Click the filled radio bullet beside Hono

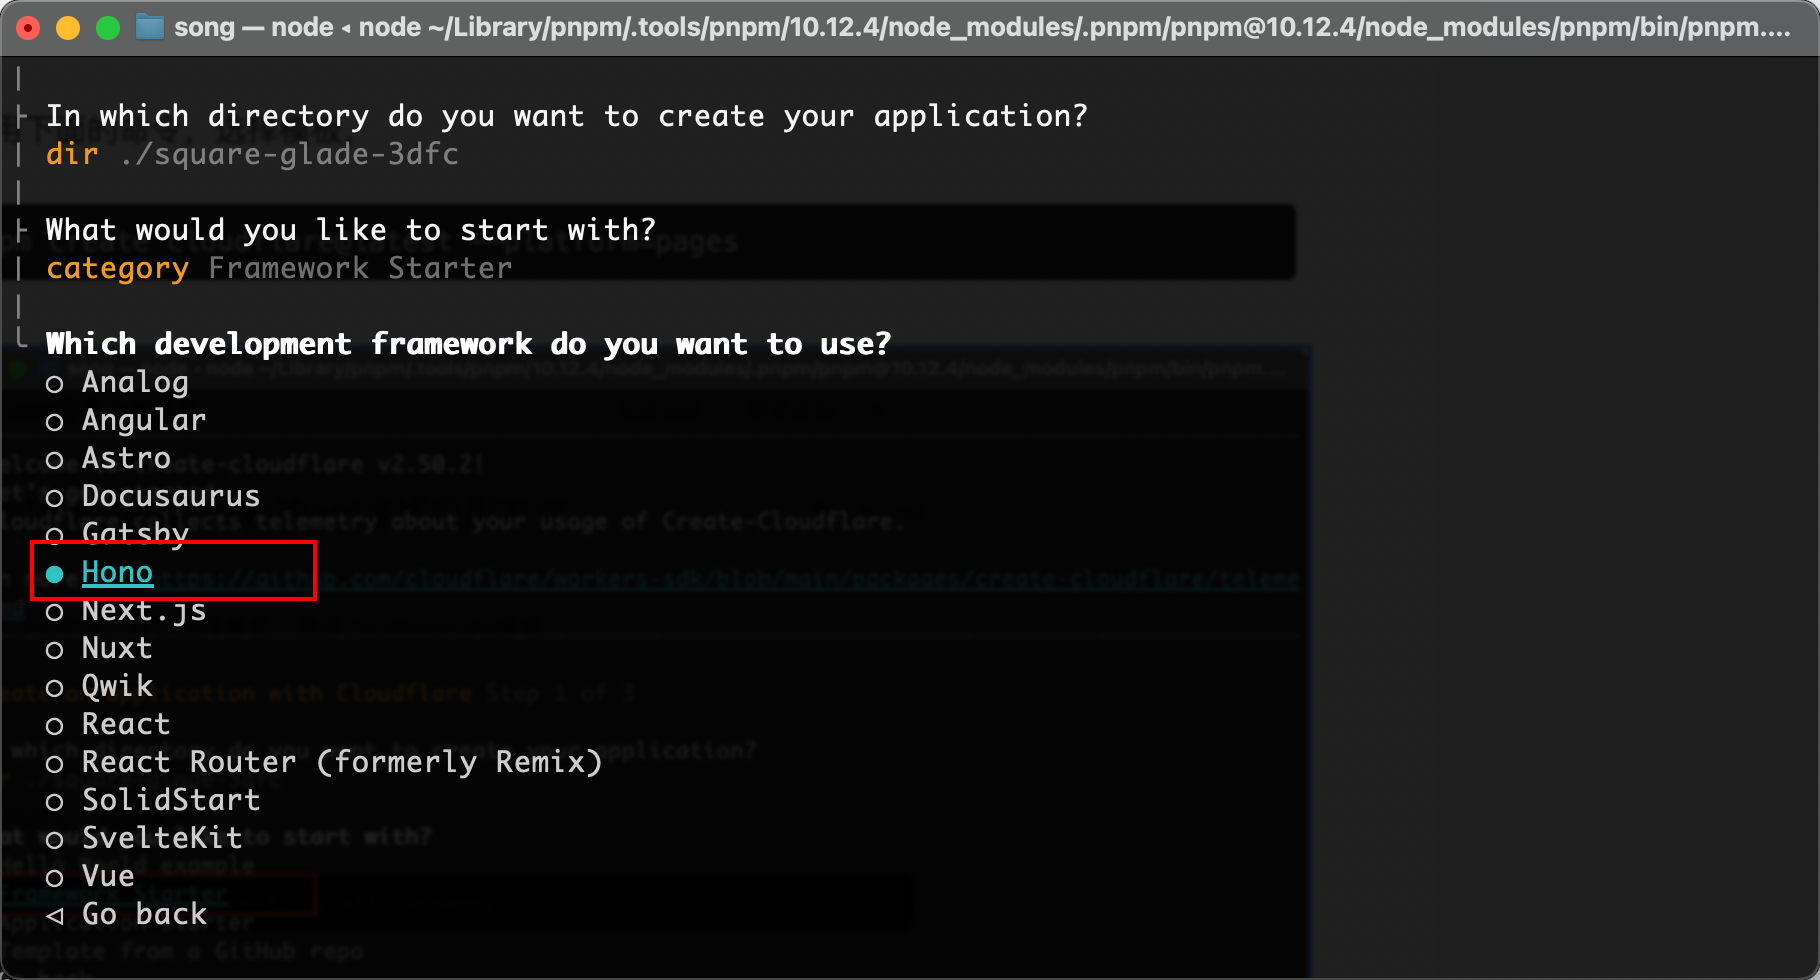click(x=55, y=573)
